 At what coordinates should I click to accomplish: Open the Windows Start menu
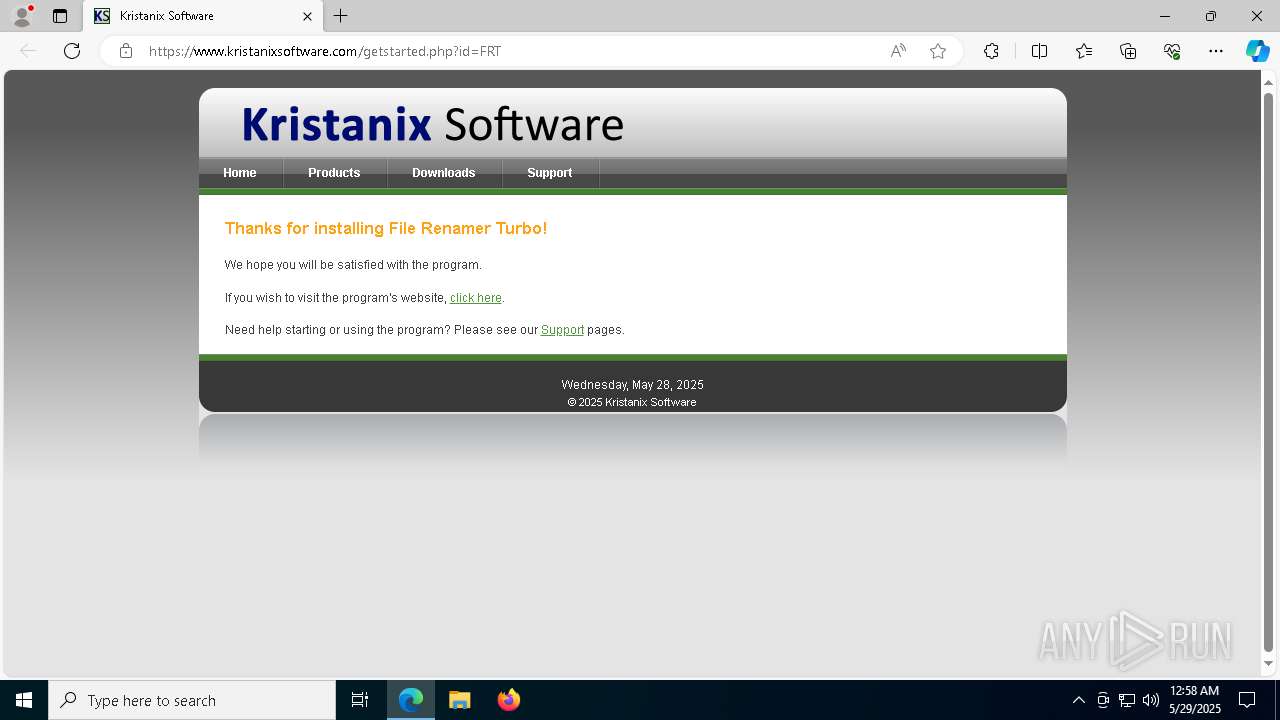click(x=24, y=700)
